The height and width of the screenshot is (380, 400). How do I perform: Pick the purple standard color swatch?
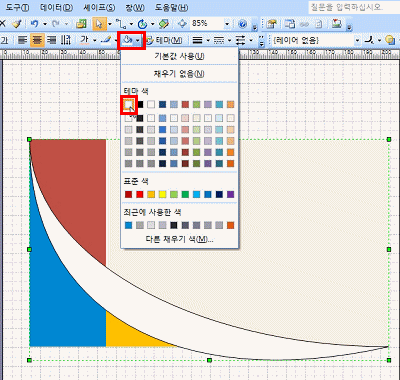click(231, 194)
